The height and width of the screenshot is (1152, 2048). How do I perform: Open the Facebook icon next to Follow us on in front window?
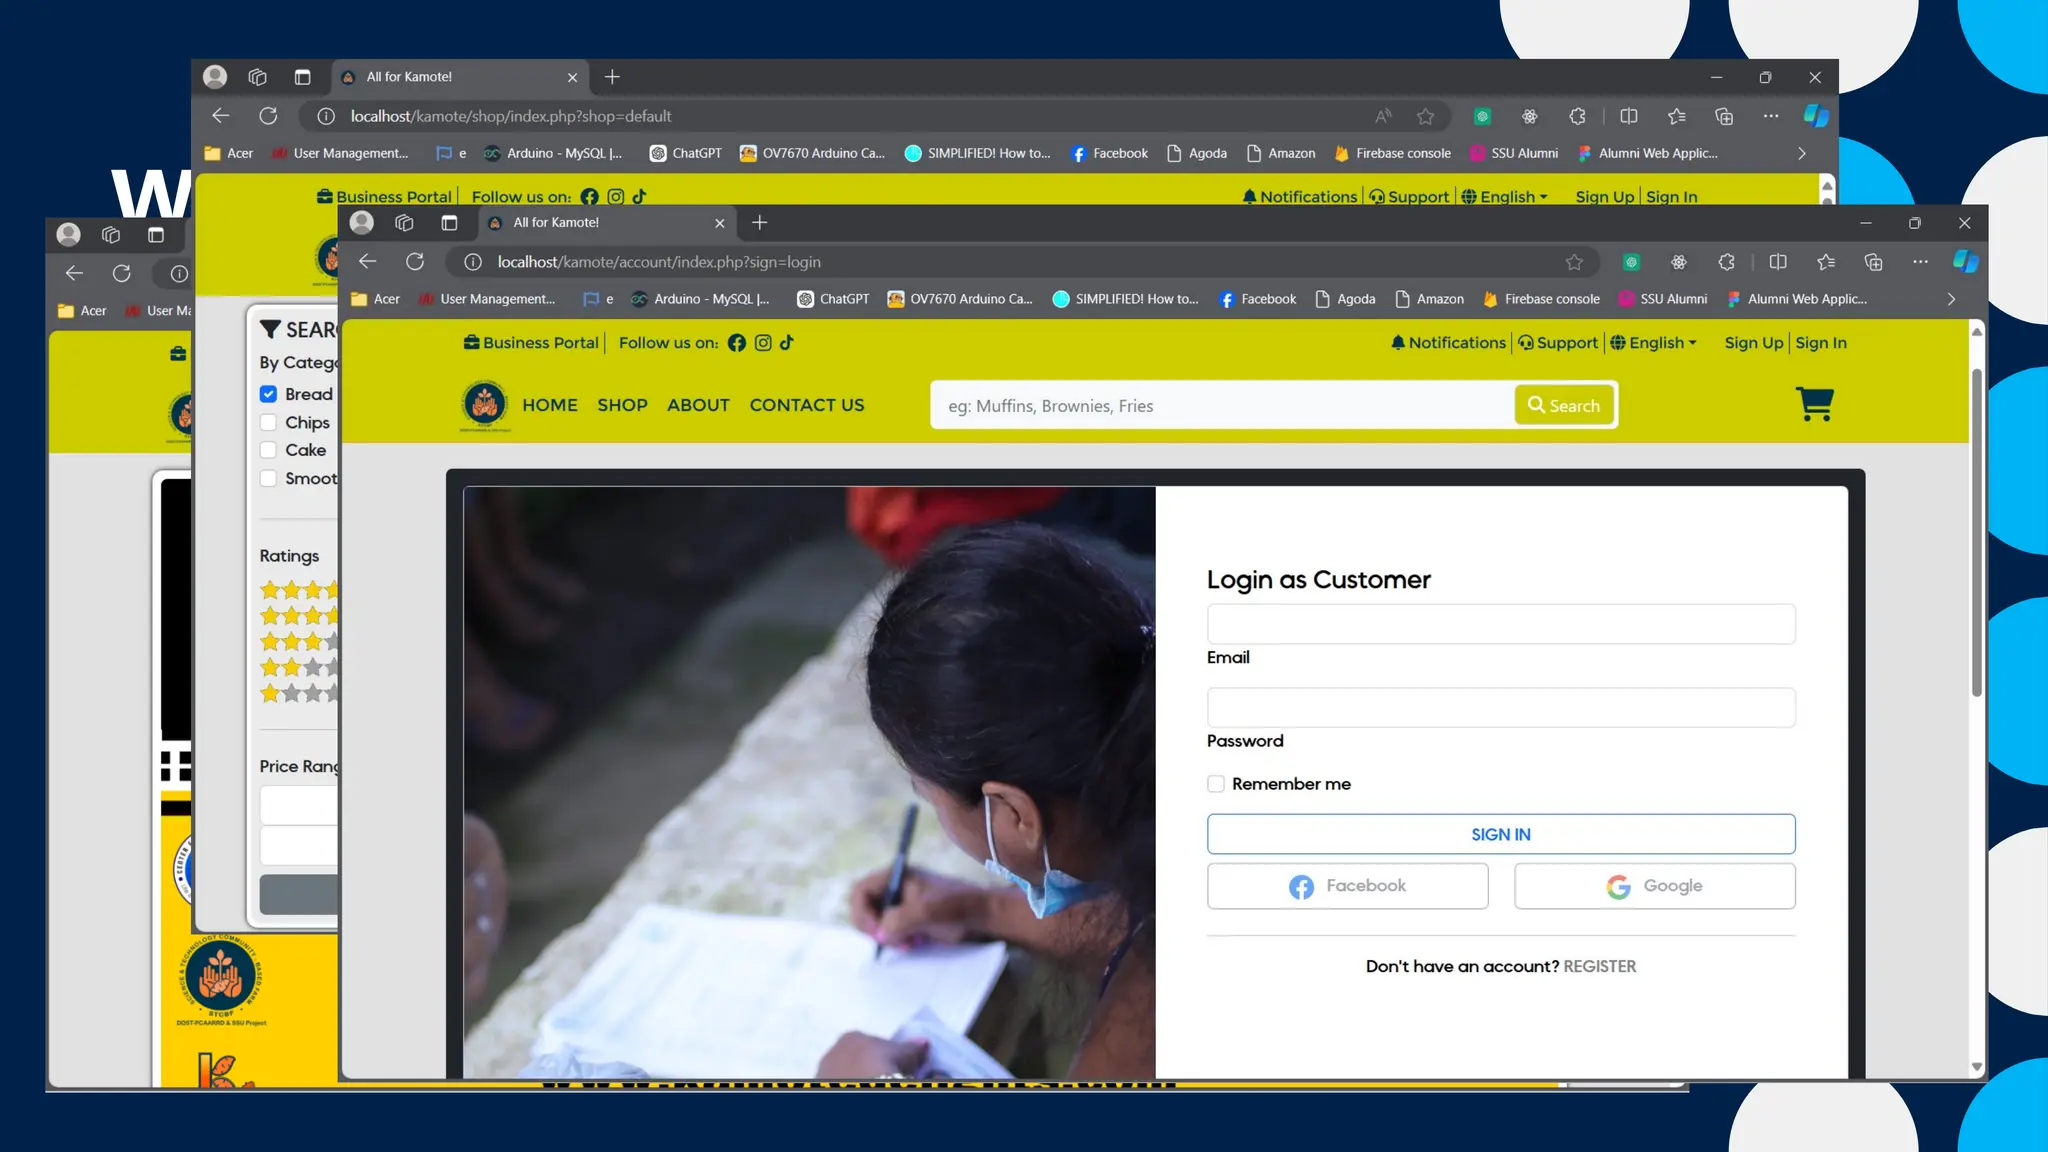coord(737,343)
